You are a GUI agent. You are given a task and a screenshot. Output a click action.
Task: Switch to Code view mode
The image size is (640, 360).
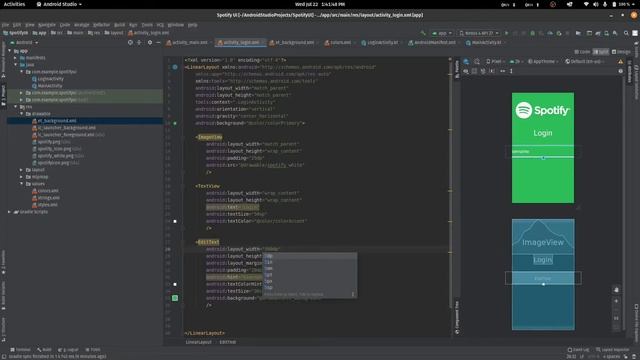(582, 52)
